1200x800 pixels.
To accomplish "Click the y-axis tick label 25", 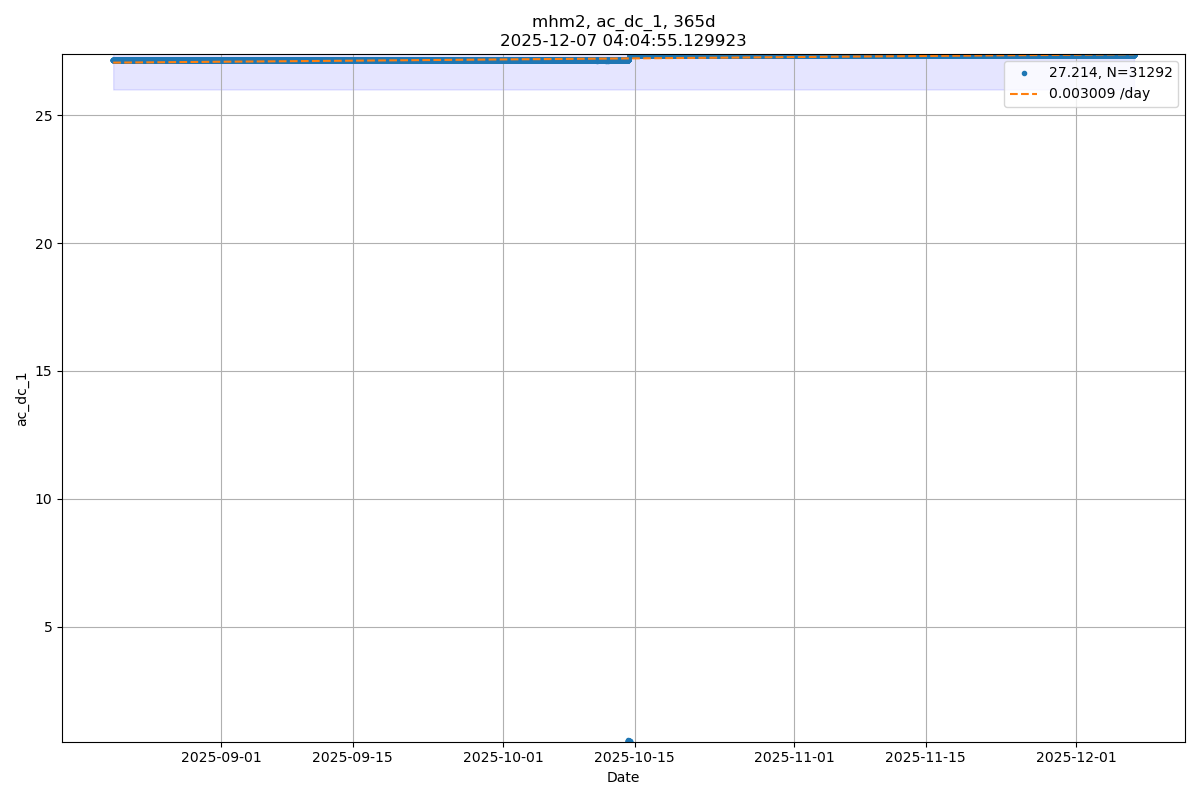I will tap(44, 115).
